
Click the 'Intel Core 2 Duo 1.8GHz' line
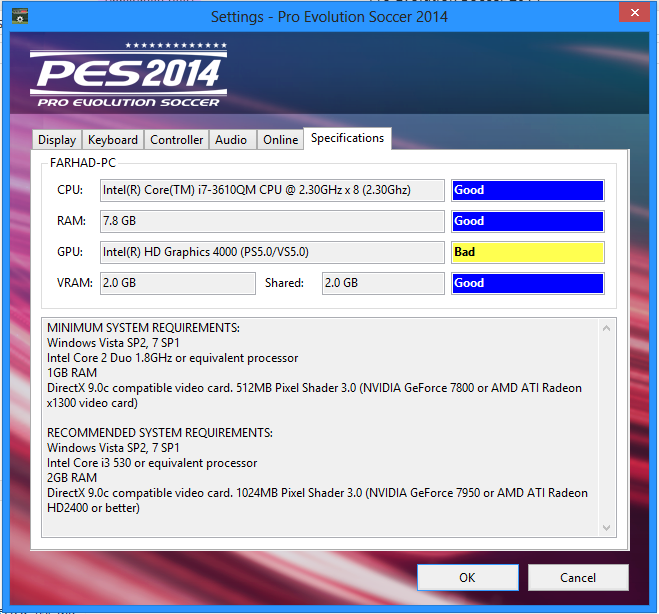[x=172, y=358]
